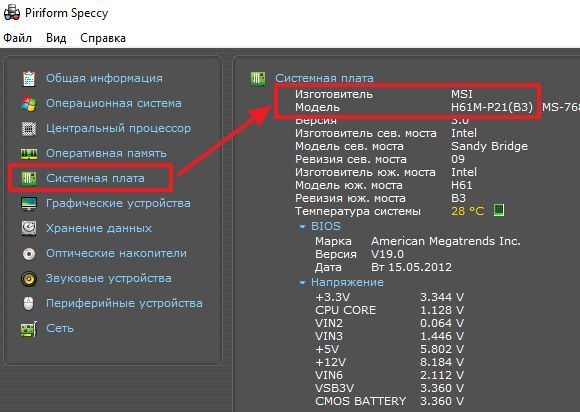Click the Изготовитель сев. моста label

click(366, 133)
